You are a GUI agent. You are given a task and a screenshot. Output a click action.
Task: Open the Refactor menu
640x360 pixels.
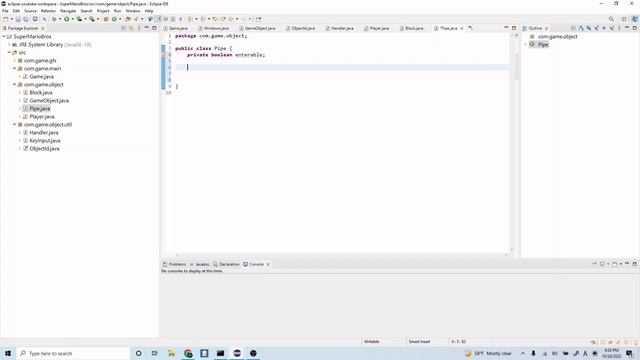tap(48, 11)
